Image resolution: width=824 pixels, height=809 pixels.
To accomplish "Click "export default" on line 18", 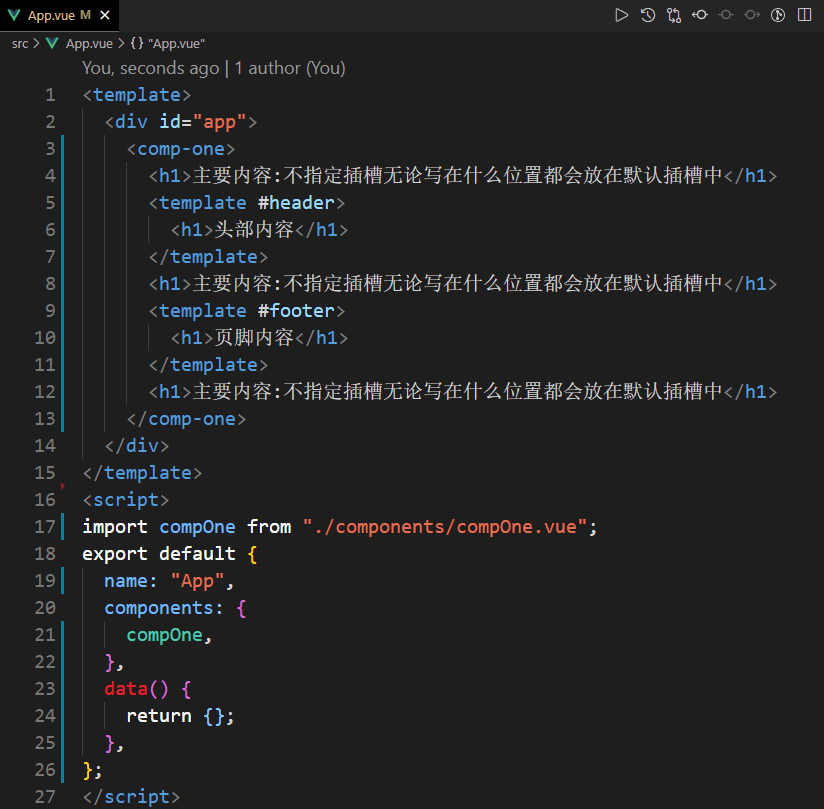I will 159,554.
